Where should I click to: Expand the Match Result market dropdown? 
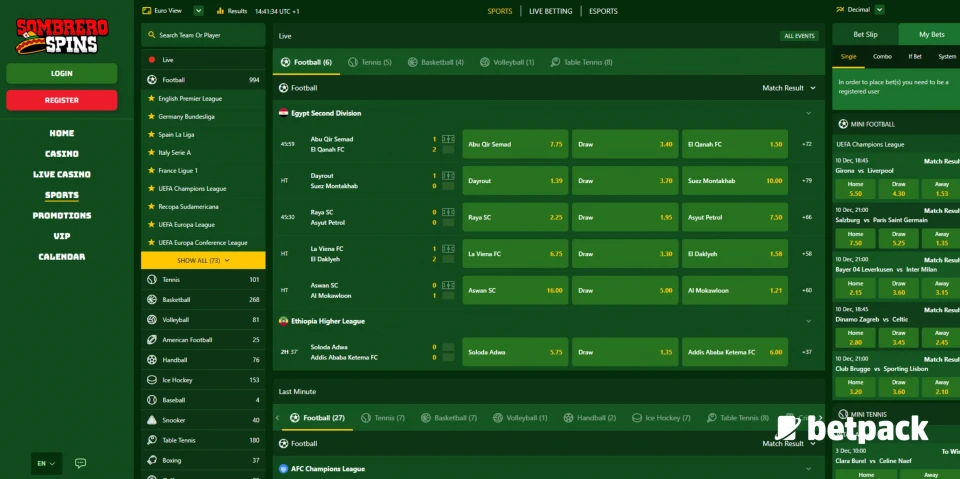(789, 88)
